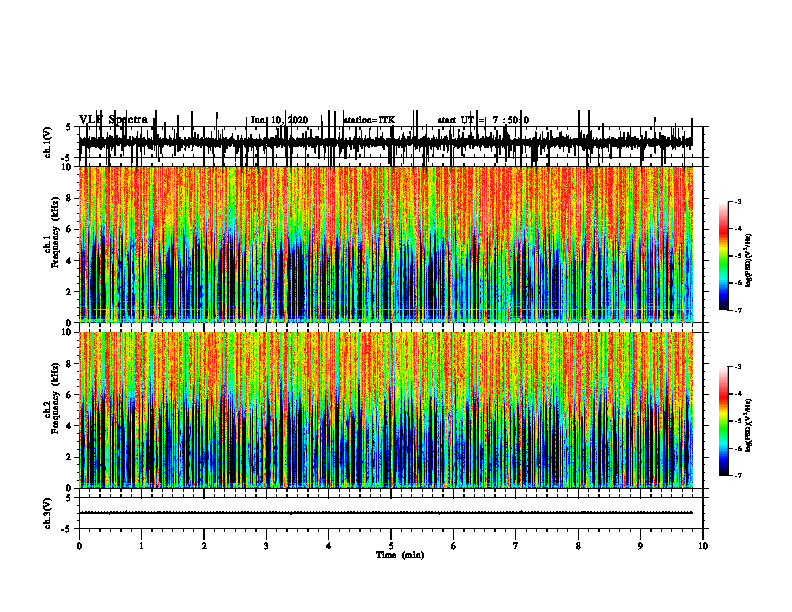
Task: Click the ch.1 spectrogram color scale bar
Action: pyautogui.click(x=724, y=256)
